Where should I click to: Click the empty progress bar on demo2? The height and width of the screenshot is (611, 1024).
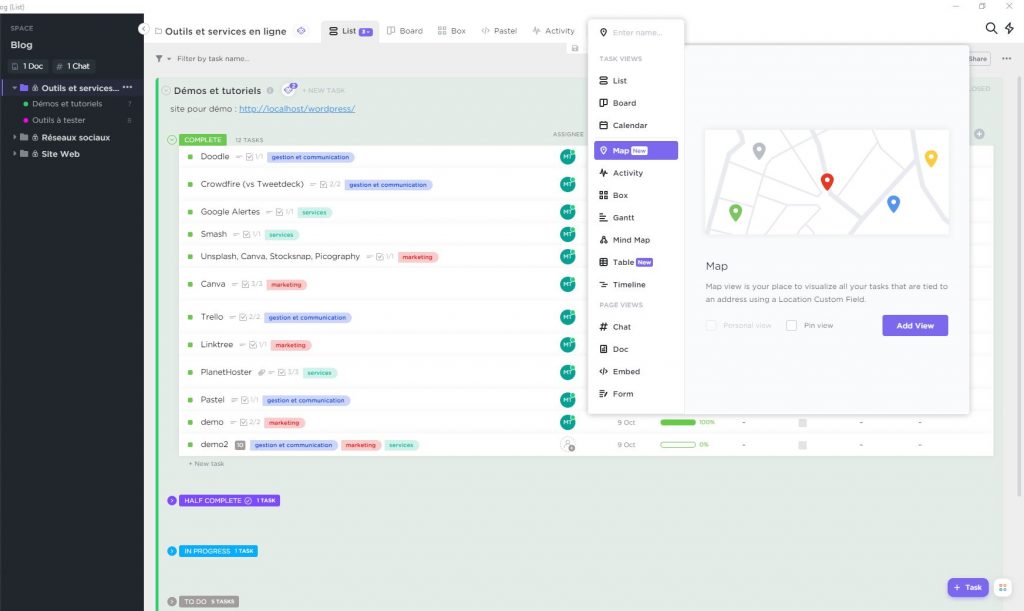coord(678,445)
